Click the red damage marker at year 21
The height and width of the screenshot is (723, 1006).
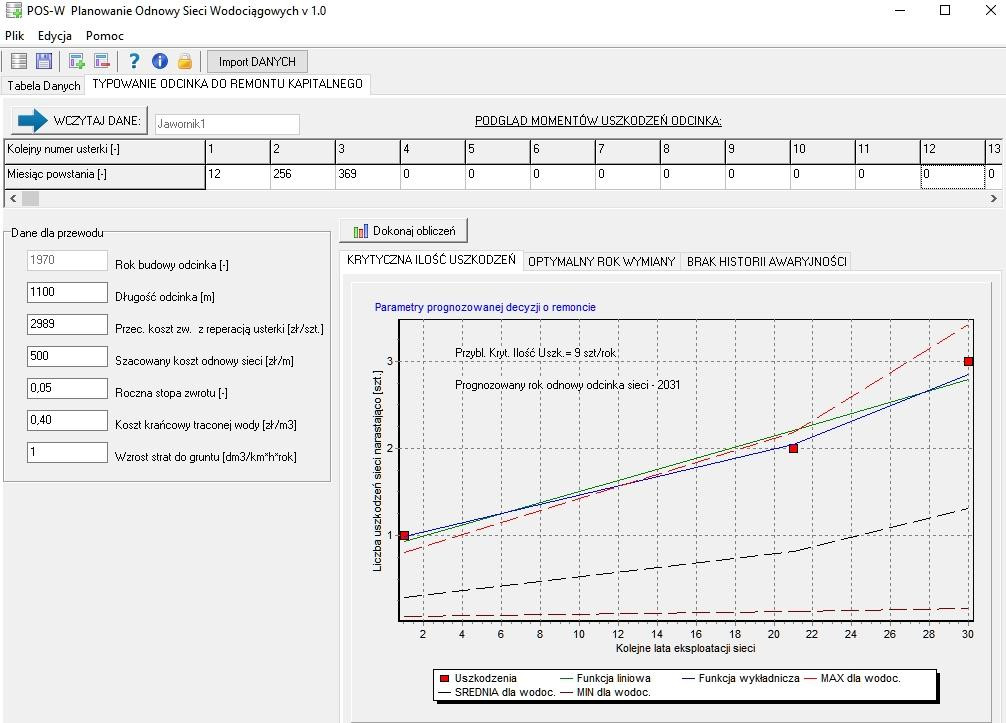[793, 448]
